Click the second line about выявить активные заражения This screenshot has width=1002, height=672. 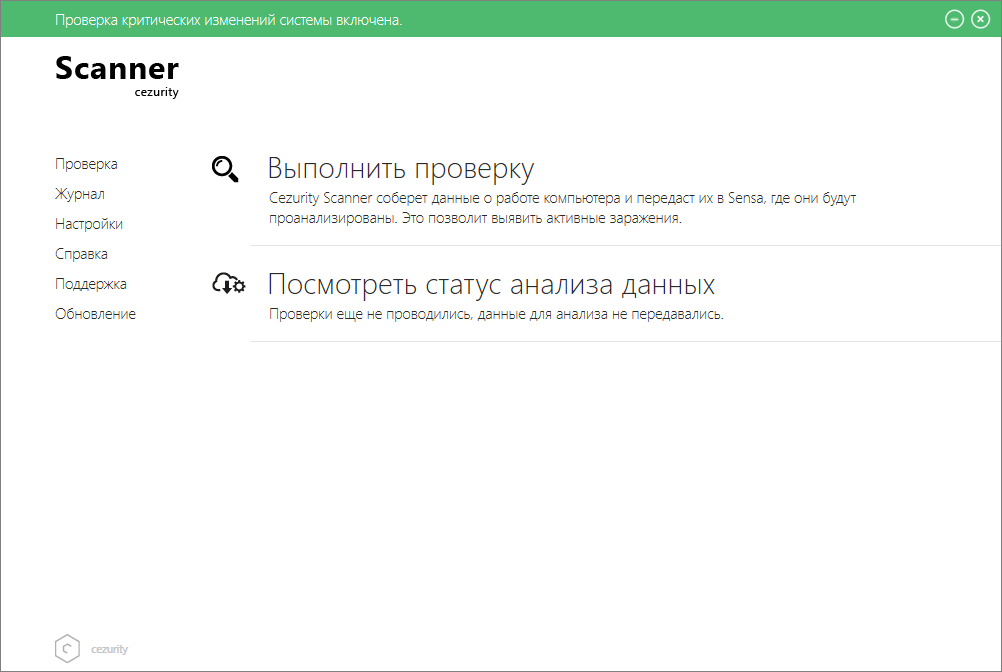click(x=475, y=218)
